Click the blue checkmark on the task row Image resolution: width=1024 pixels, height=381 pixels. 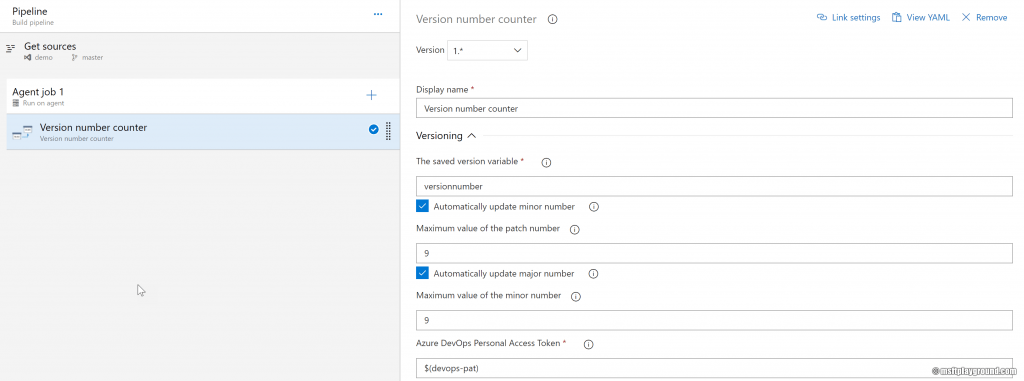[374, 129]
